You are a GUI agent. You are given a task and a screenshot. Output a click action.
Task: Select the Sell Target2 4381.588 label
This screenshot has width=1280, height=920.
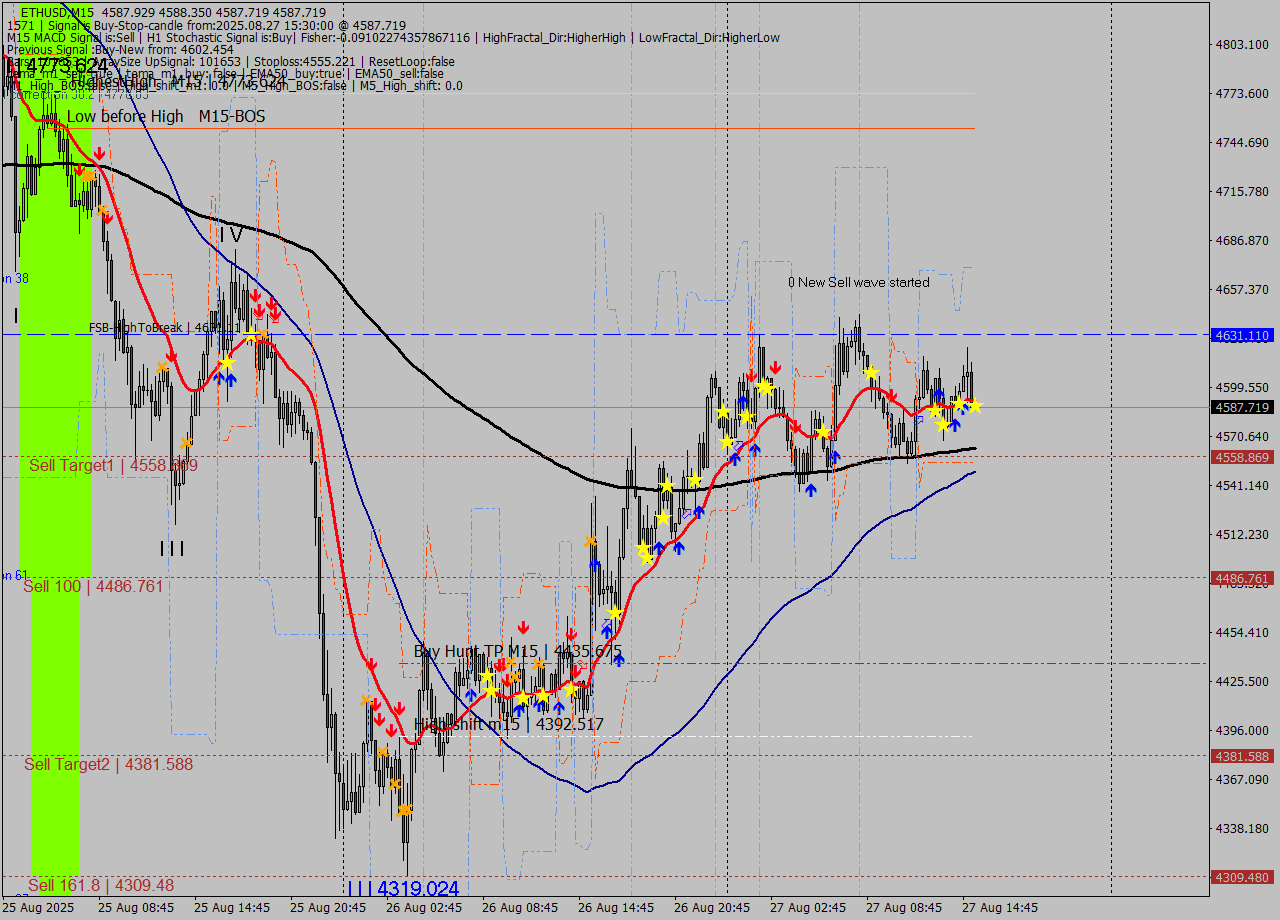pyautogui.click(x=109, y=765)
